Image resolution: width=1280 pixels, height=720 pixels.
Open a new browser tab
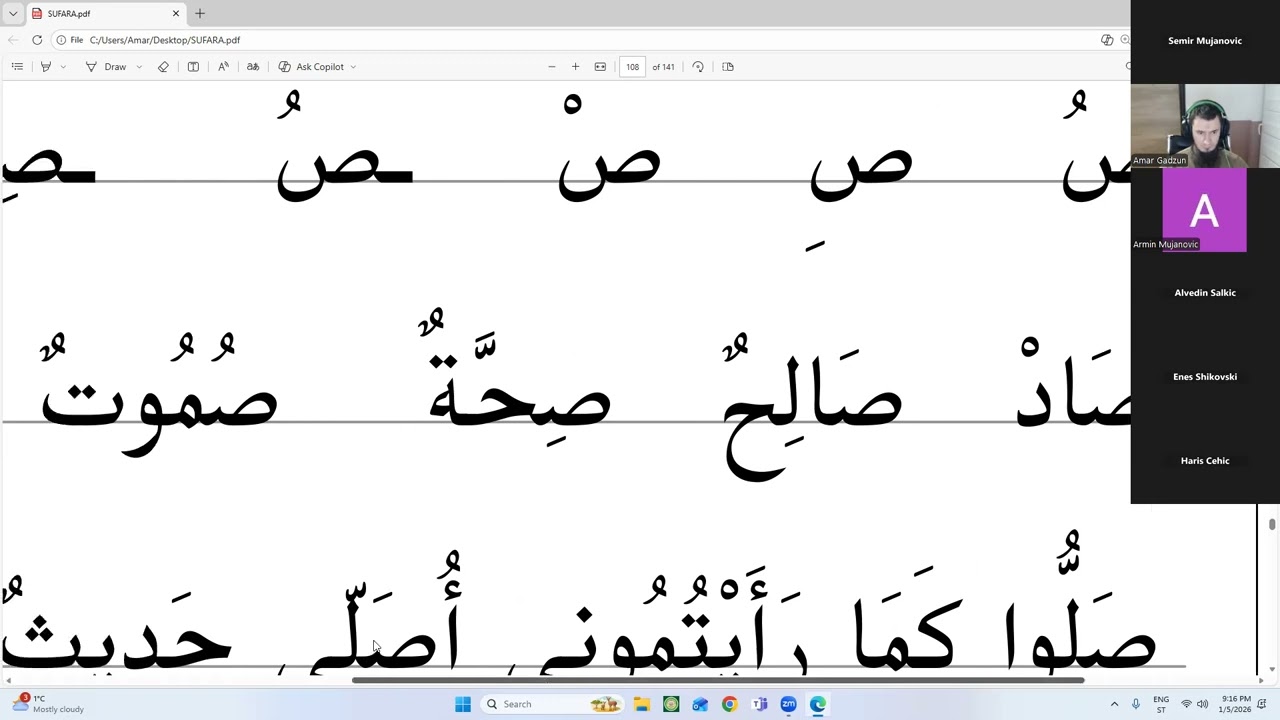(200, 13)
